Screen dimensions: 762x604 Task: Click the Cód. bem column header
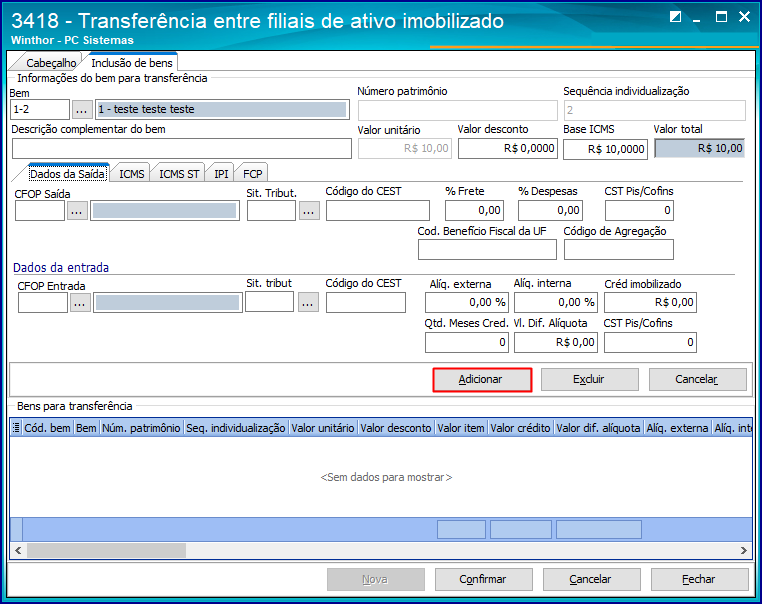(x=48, y=428)
